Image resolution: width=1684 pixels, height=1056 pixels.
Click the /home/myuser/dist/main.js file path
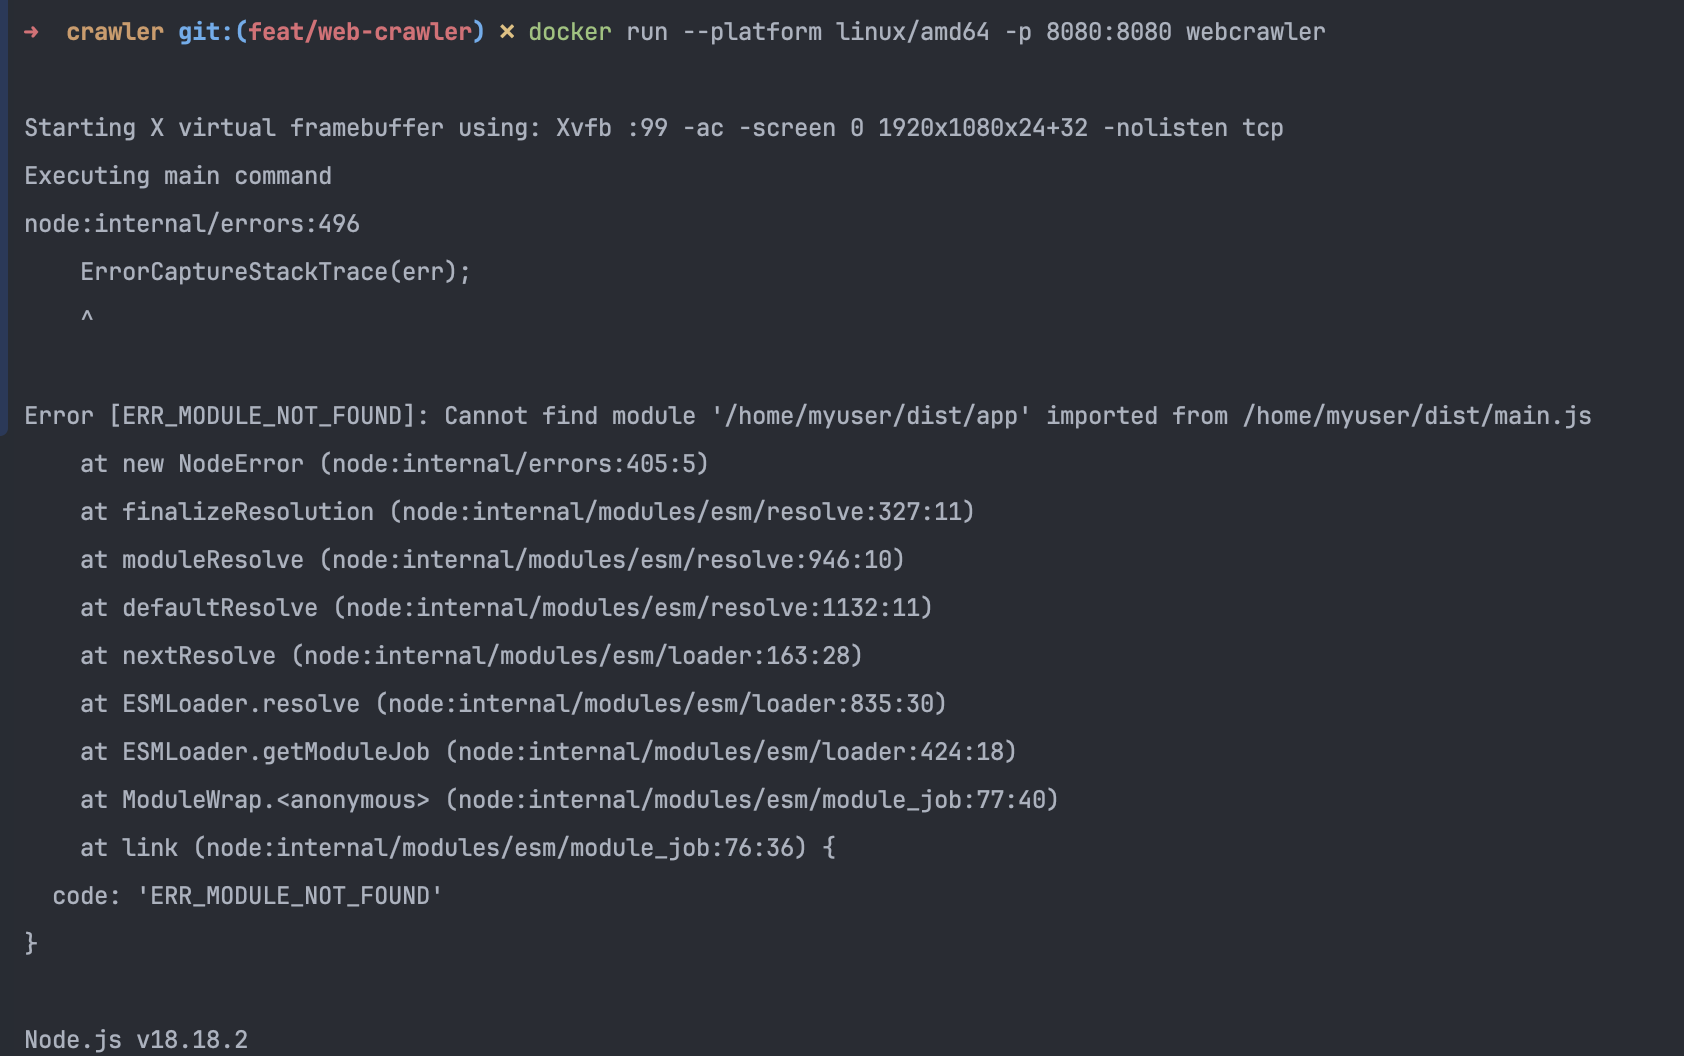click(x=1417, y=416)
